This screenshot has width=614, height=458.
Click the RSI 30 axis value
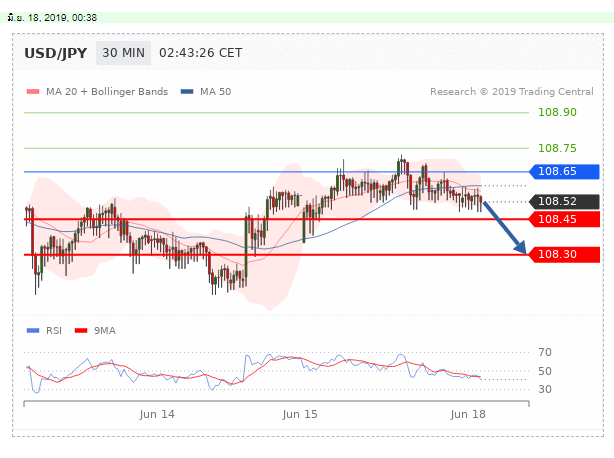coord(545,389)
